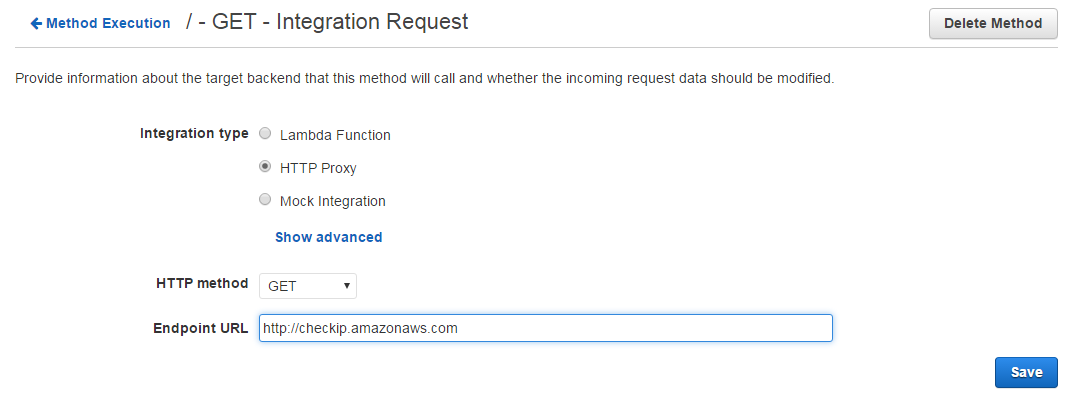
Task: Click the "Mock Integration" option label text
Action: pos(332,201)
